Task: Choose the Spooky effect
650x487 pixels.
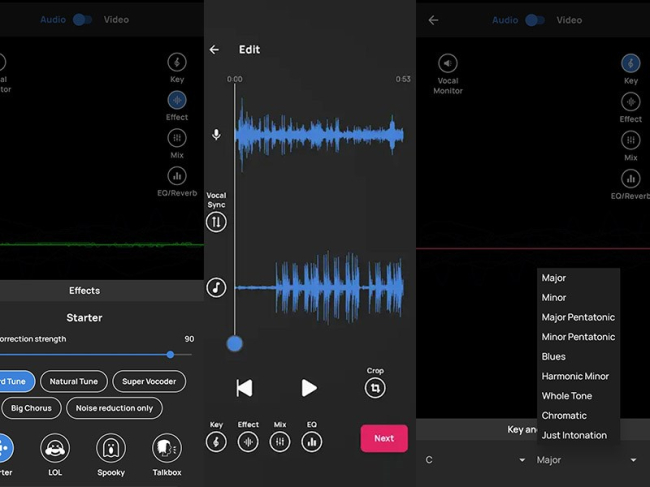Action: pyautogui.click(x=111, y=448)
